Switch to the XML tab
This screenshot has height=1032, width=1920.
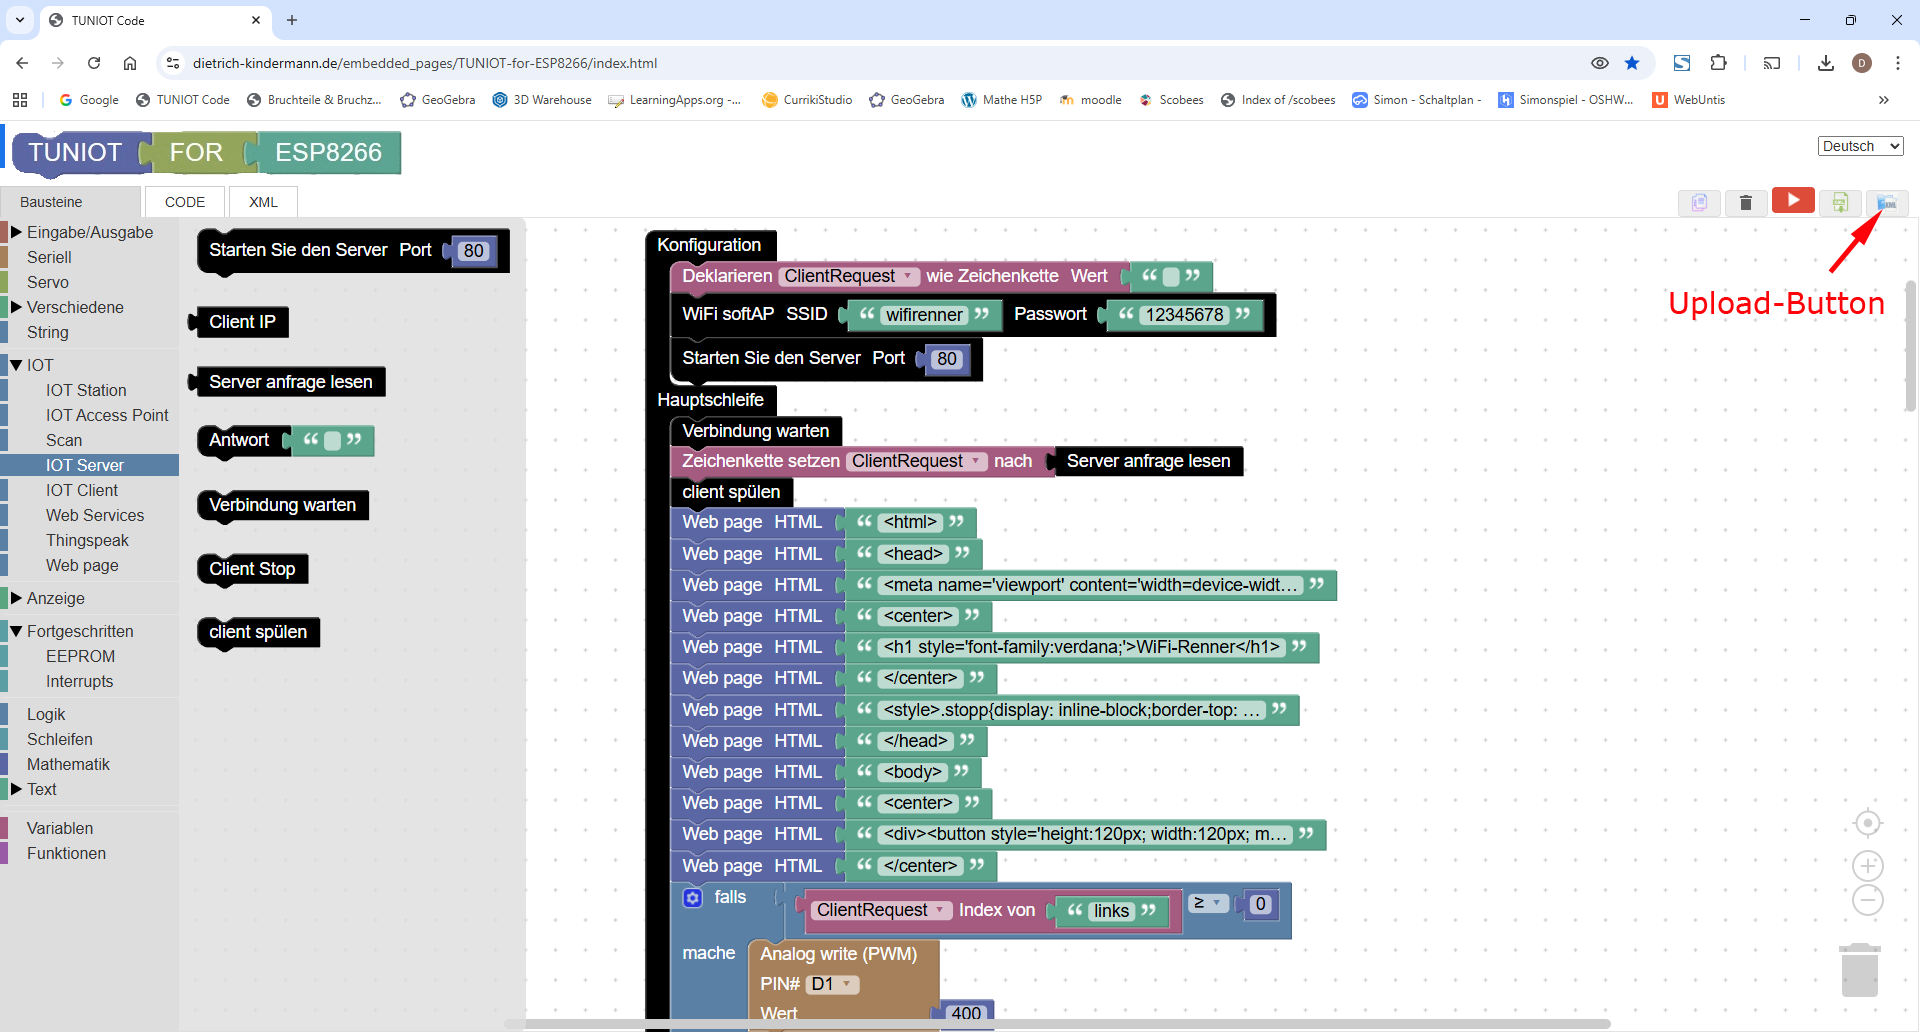pos(262,201)
